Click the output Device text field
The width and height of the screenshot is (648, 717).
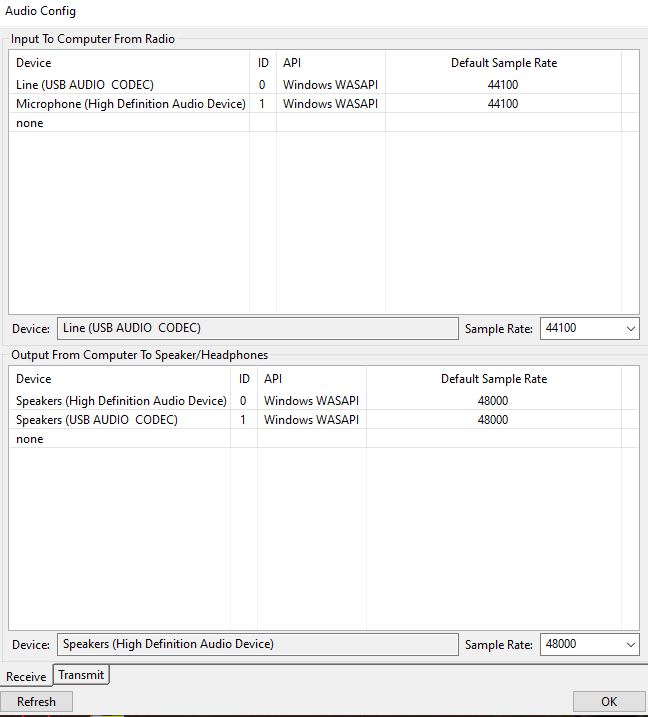257,645
